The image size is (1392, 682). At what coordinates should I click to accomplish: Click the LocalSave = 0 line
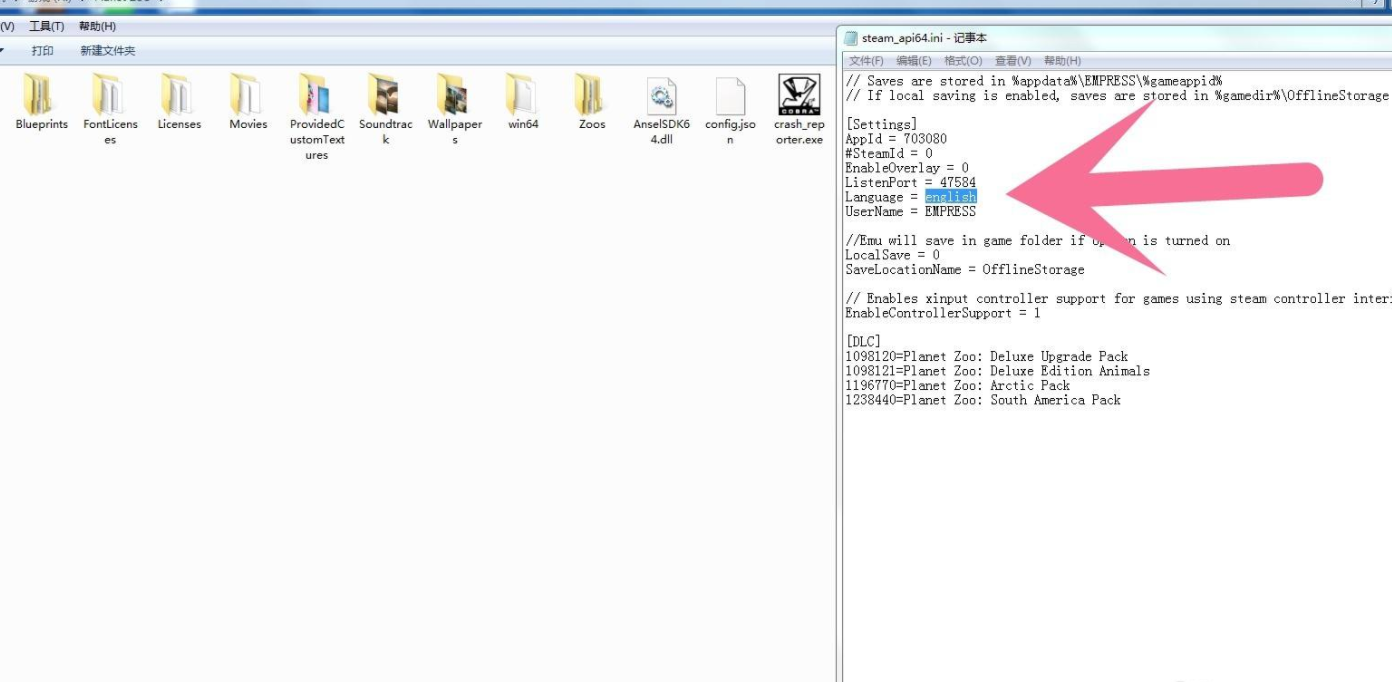pos(892,255)
